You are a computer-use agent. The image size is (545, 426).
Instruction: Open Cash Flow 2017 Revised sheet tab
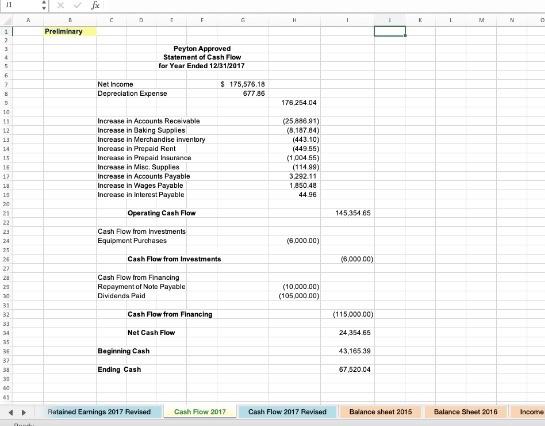(287, 412)
